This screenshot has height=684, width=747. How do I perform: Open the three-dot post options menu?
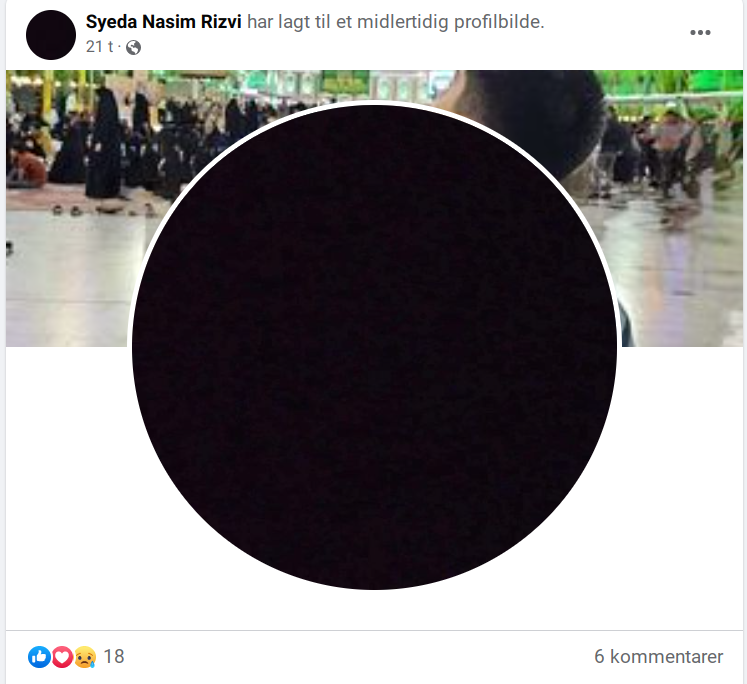[700, 32]
